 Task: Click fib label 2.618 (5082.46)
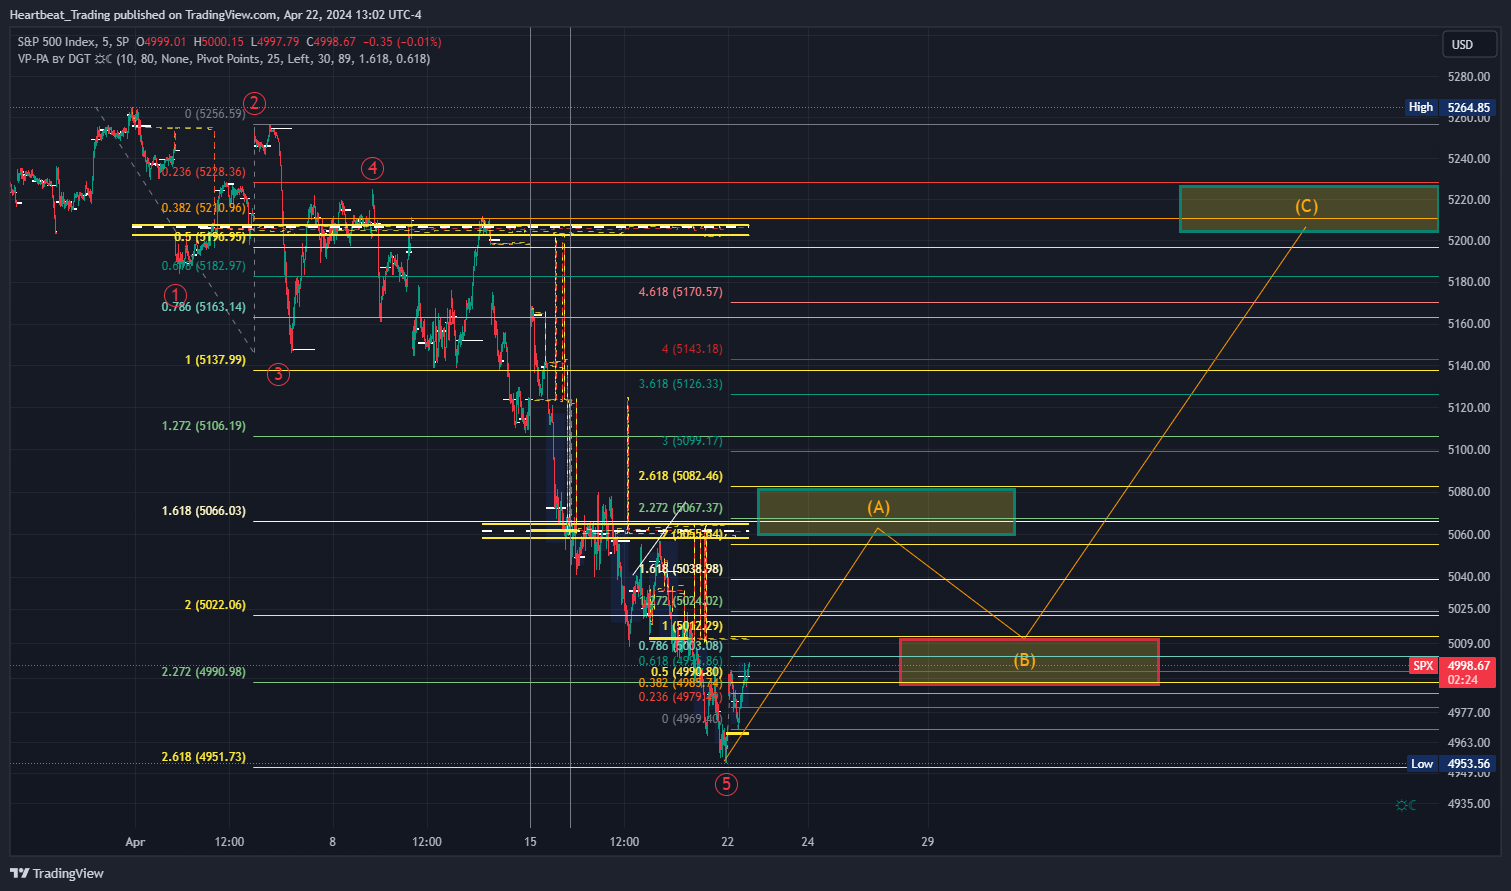coord(681,476)
